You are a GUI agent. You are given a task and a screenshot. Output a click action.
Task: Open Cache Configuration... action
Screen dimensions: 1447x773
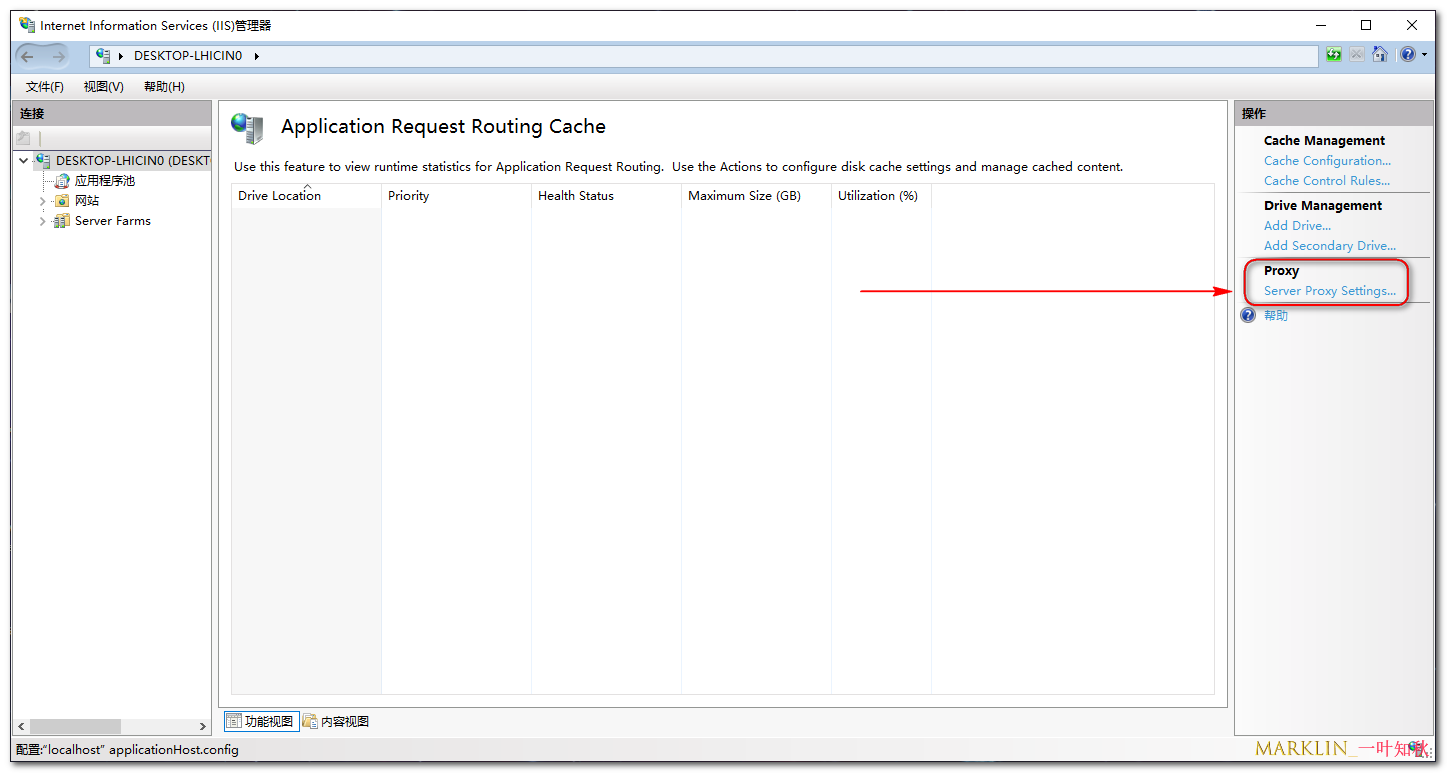tap(1327, 161)
